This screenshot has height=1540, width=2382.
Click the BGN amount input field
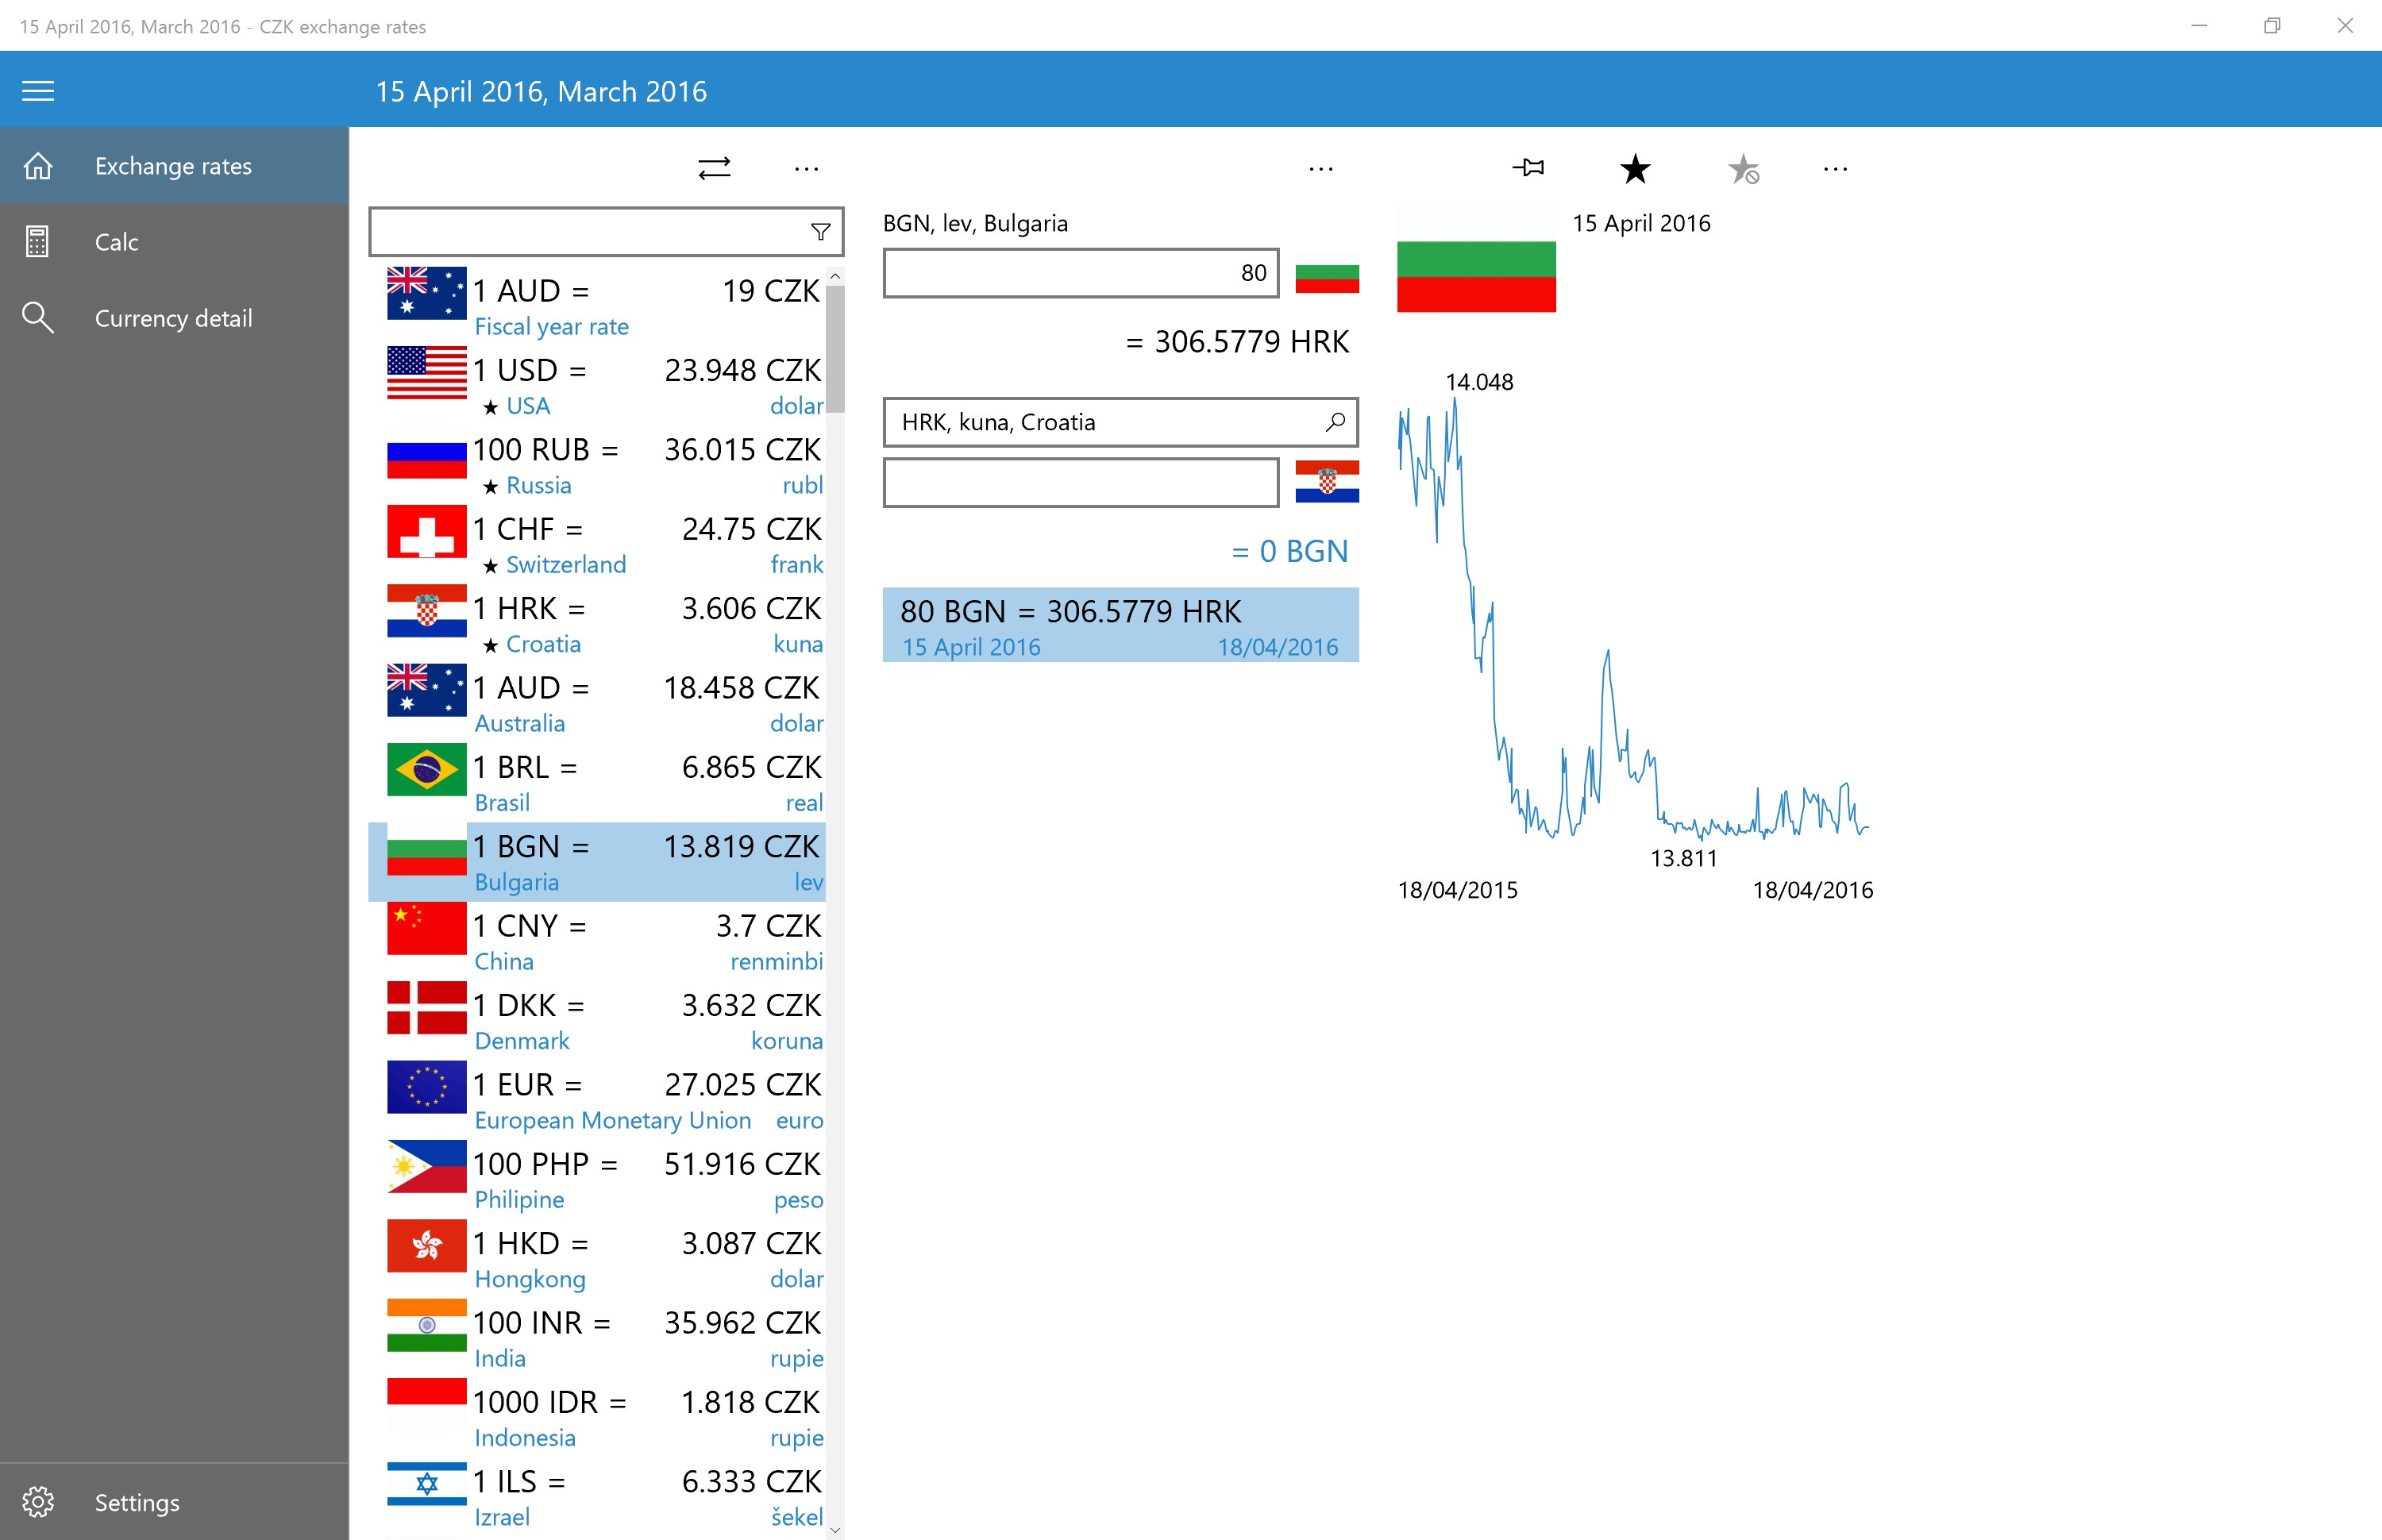1080,273
